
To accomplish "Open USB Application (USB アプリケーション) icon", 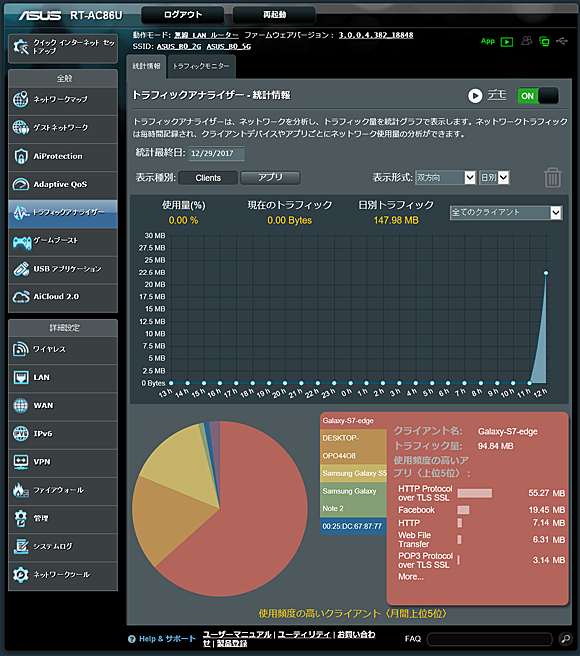I will (x=21, y=269).
